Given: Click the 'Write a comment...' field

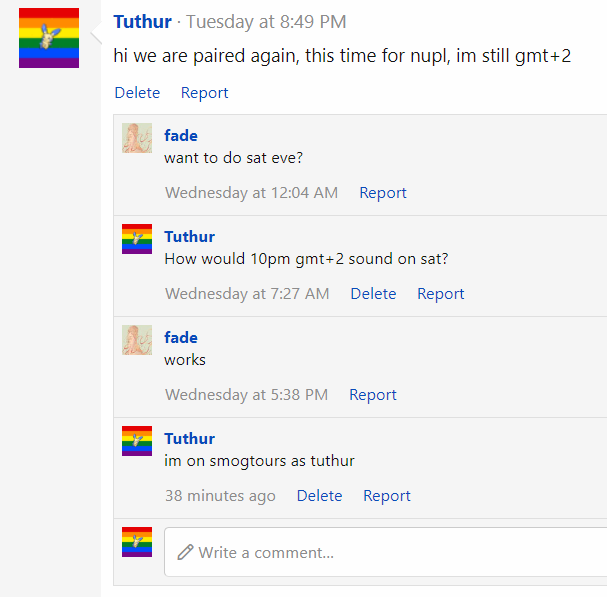Looking at the screenshot, I should click(386, 552).
